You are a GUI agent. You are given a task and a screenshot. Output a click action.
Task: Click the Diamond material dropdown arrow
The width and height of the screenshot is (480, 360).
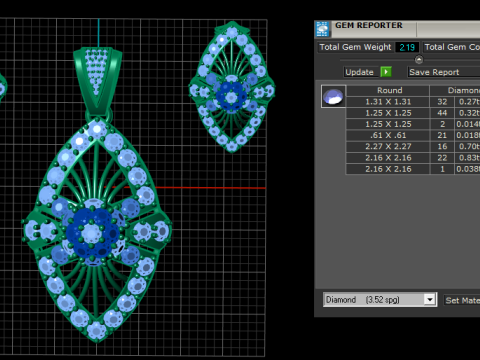pos(430,300)
